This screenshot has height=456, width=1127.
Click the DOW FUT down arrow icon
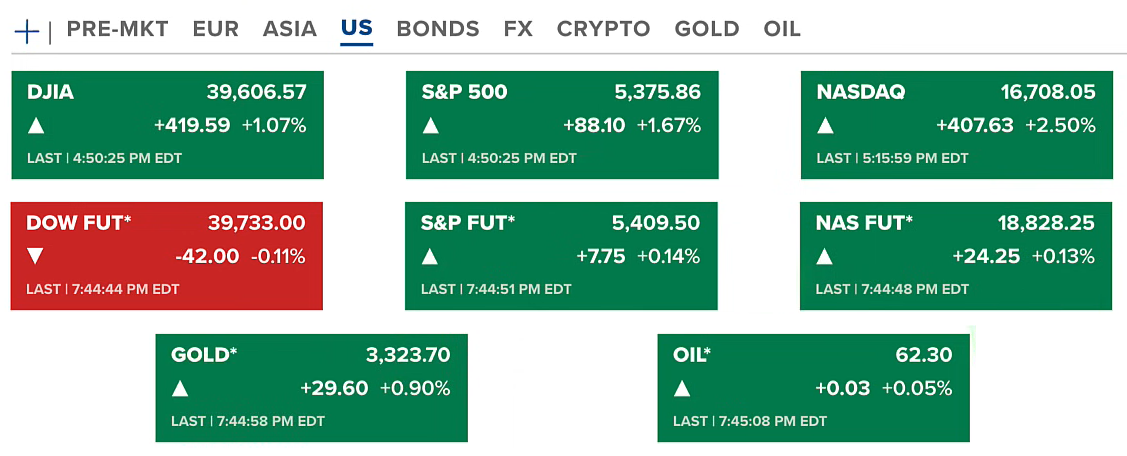pyautogui.click(x=36, y=256)
